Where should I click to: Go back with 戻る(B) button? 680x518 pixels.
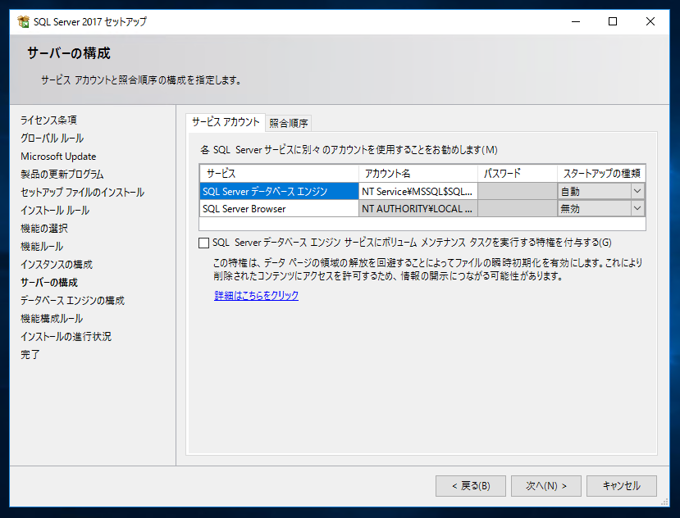(471, 486)
